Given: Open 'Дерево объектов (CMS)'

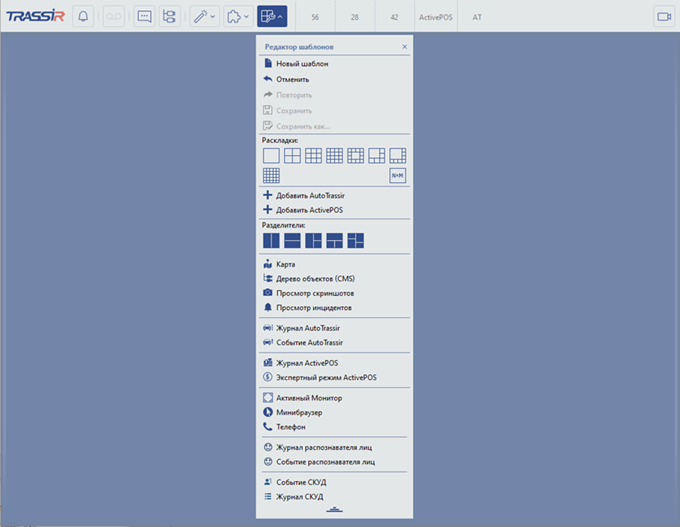Looking at the screenshot, I should coord(315,279).
